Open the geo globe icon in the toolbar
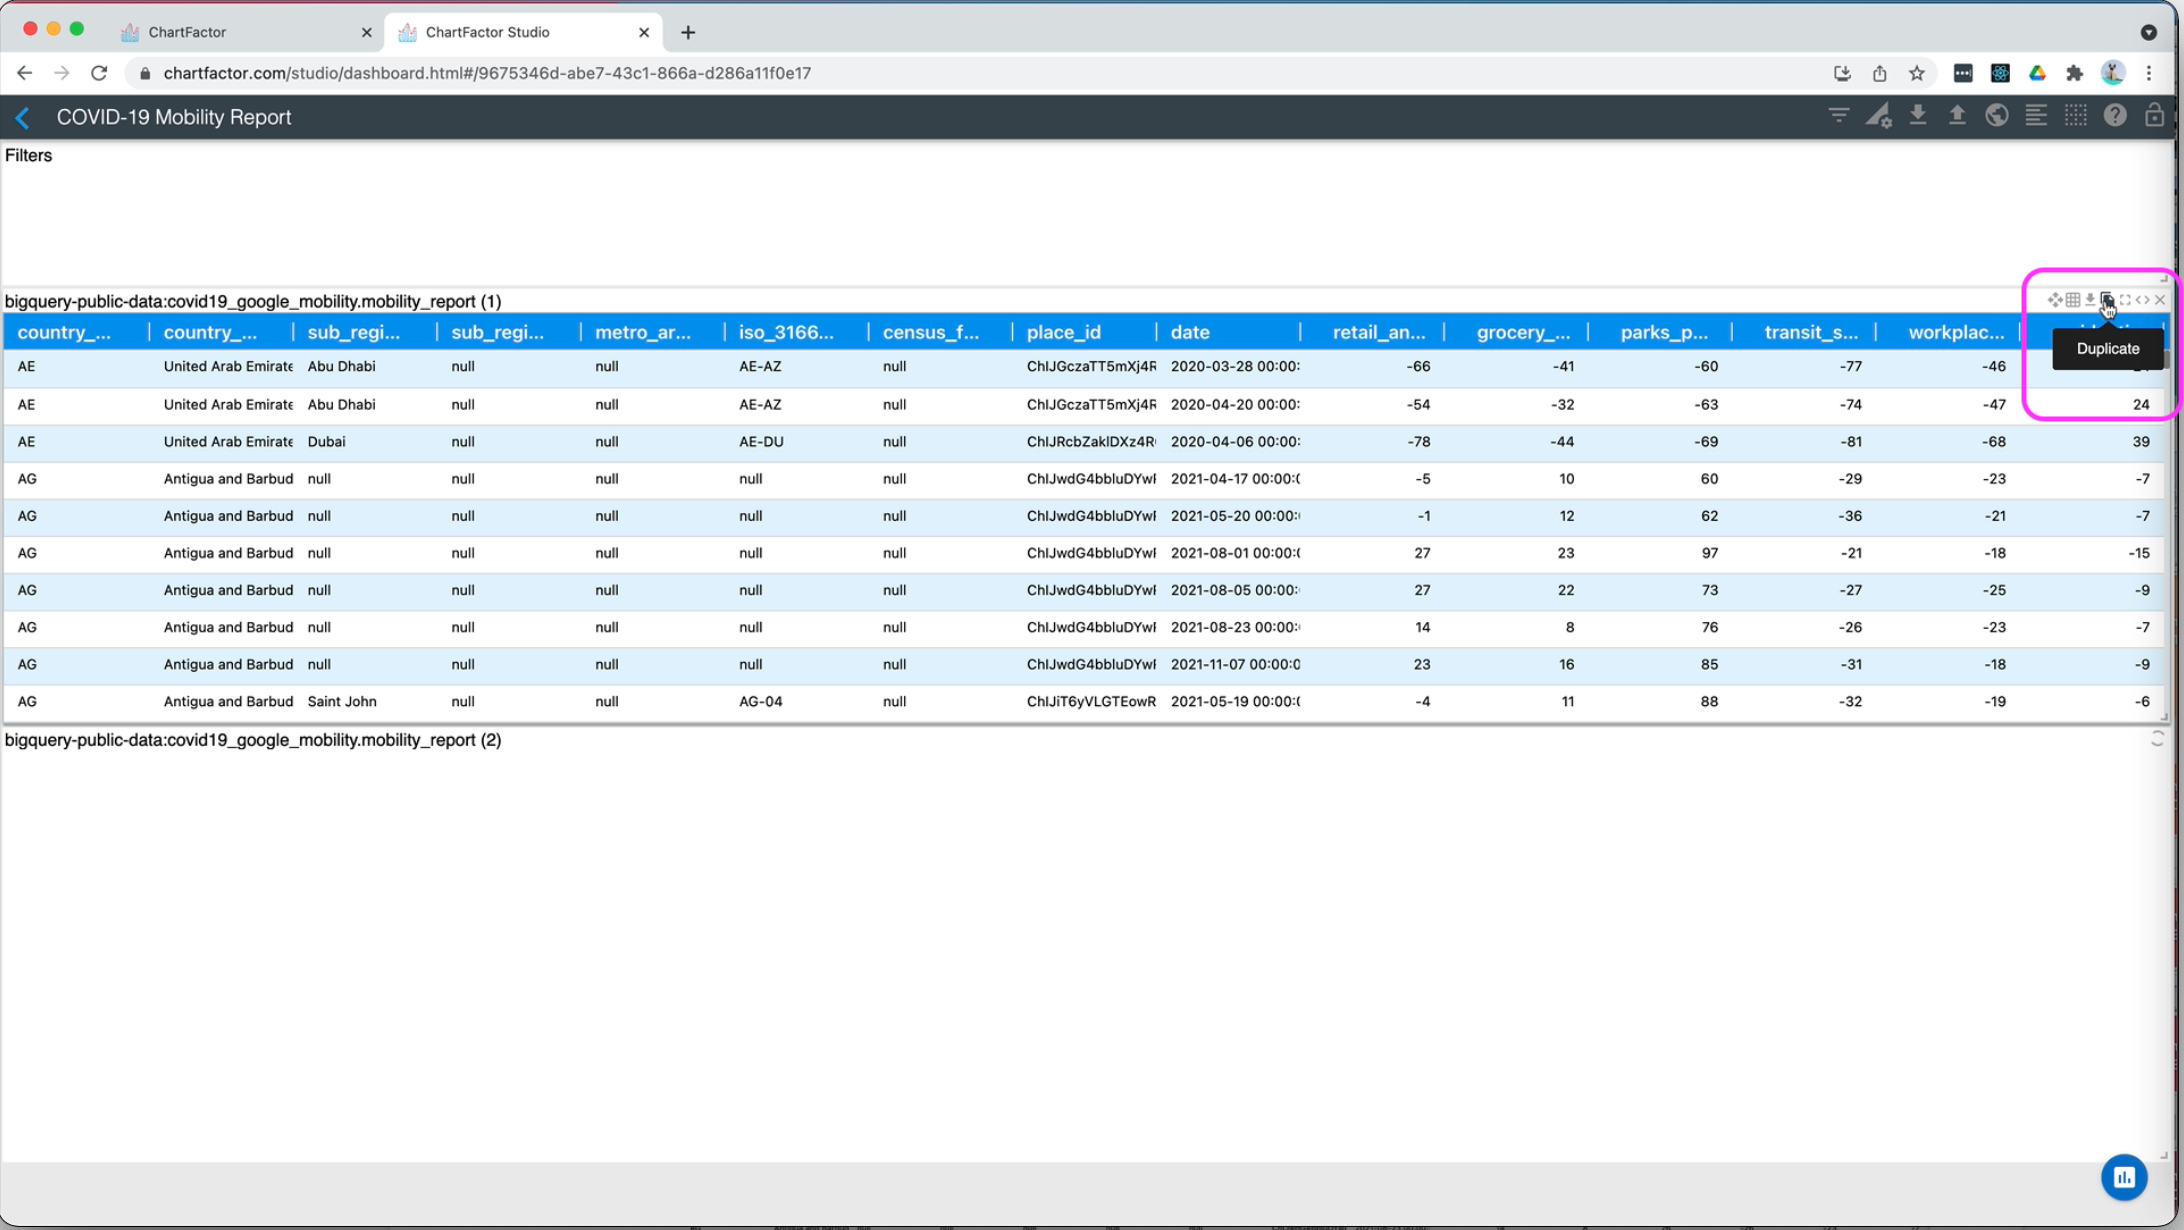Viewport: 2184px width, 1230px height. (1996, 116)
